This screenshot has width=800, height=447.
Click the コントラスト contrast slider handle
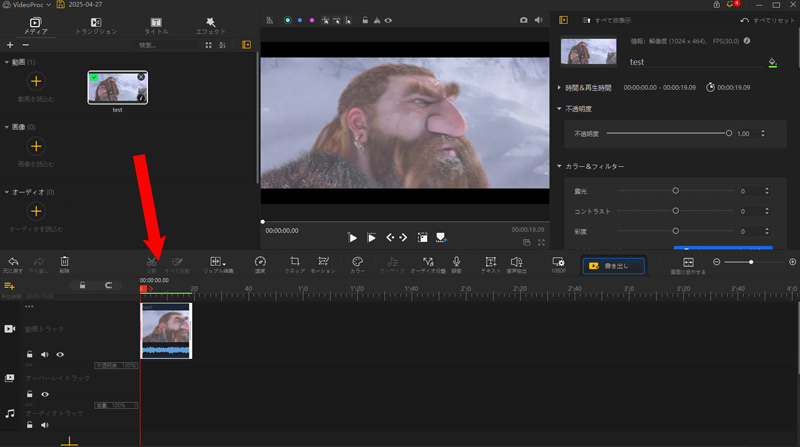(x=676, y=211)
